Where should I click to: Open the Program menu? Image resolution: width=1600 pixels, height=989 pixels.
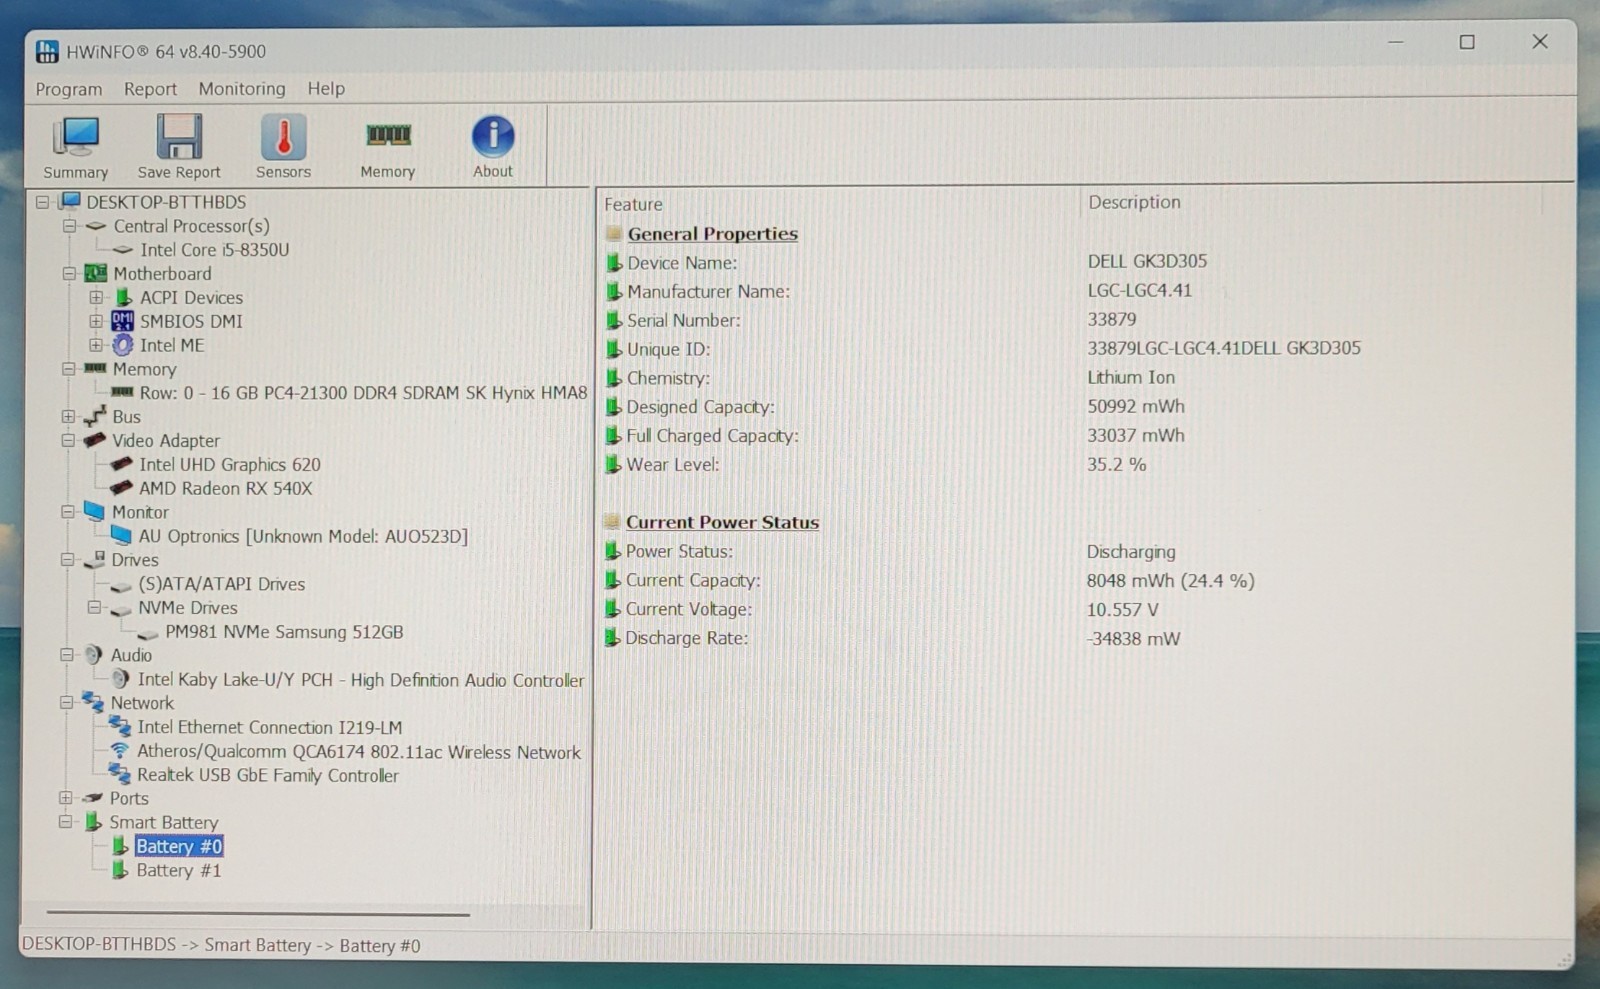click(69, 89)
